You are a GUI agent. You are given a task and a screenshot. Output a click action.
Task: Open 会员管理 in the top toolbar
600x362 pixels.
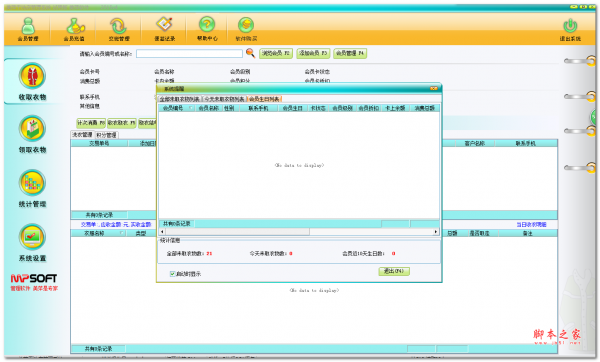[x=28, y=29]
